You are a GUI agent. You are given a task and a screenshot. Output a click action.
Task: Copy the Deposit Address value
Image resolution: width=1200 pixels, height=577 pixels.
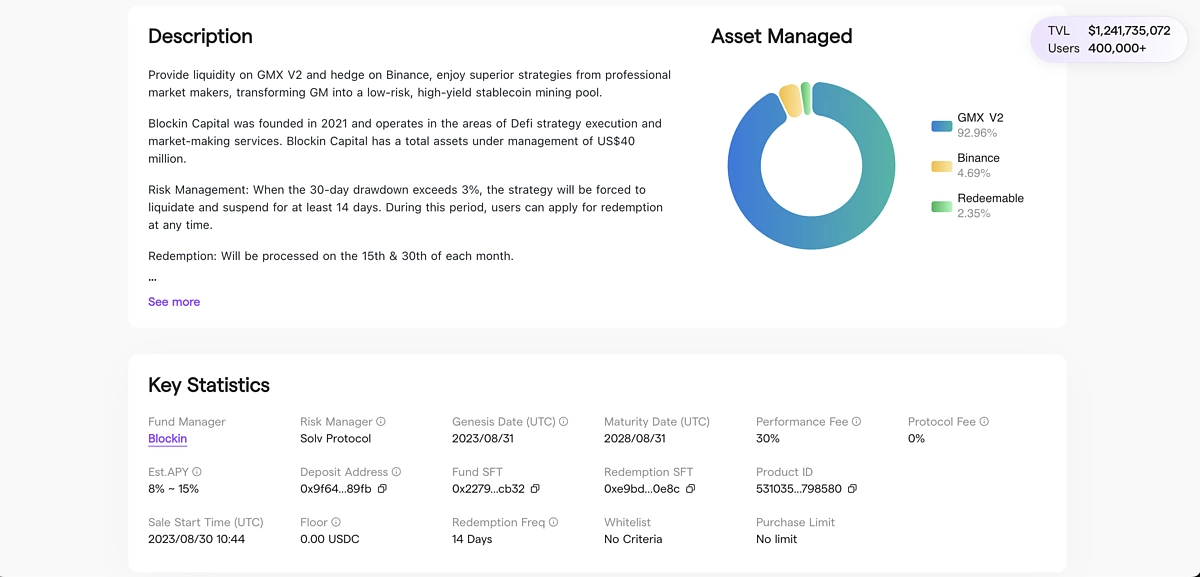pyautogui.click(x=382, y=489)
